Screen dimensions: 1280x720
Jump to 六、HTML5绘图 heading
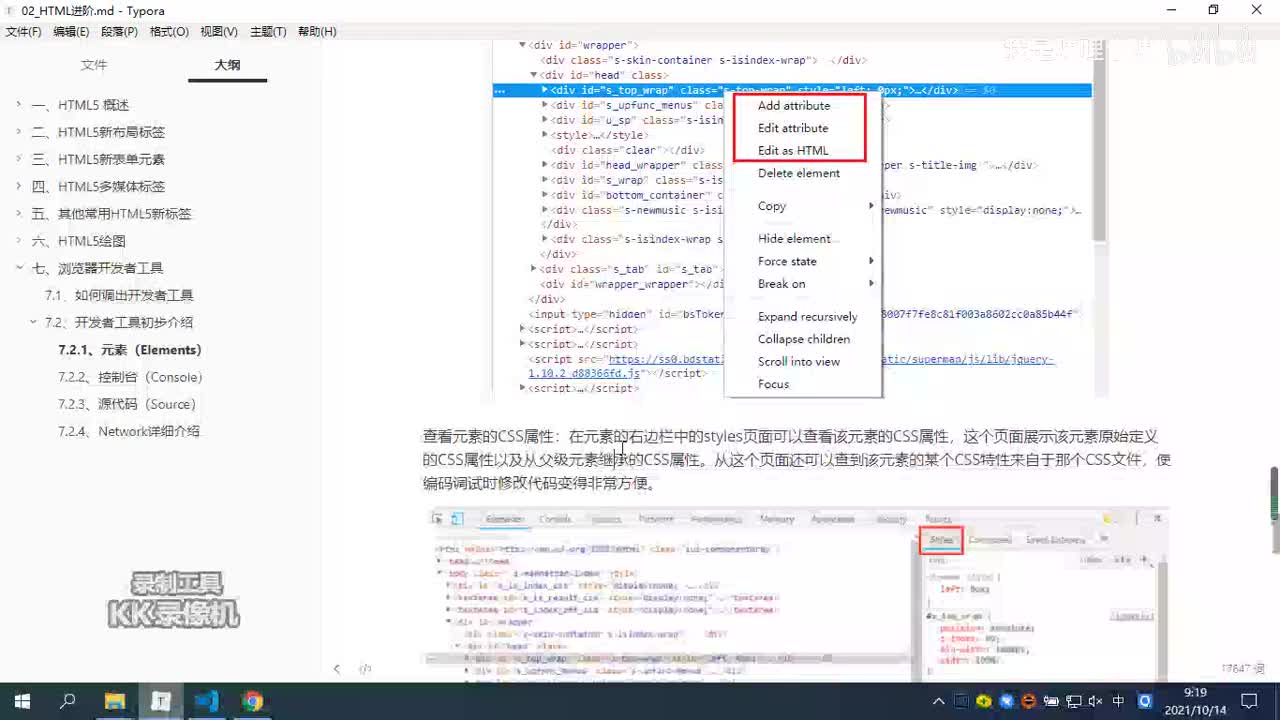click(x=78, y=241)
